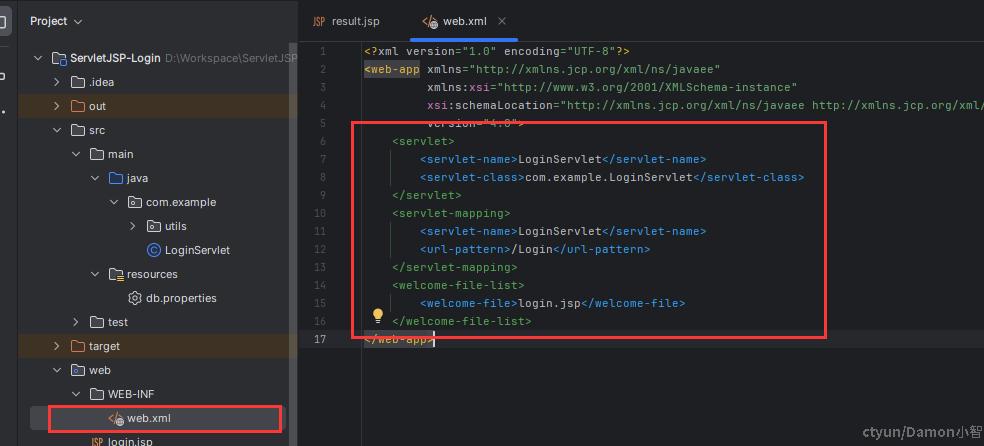Viewport: 984px width, 446px height.
Task: Click the java source folder icon
Action: [115, 178]
